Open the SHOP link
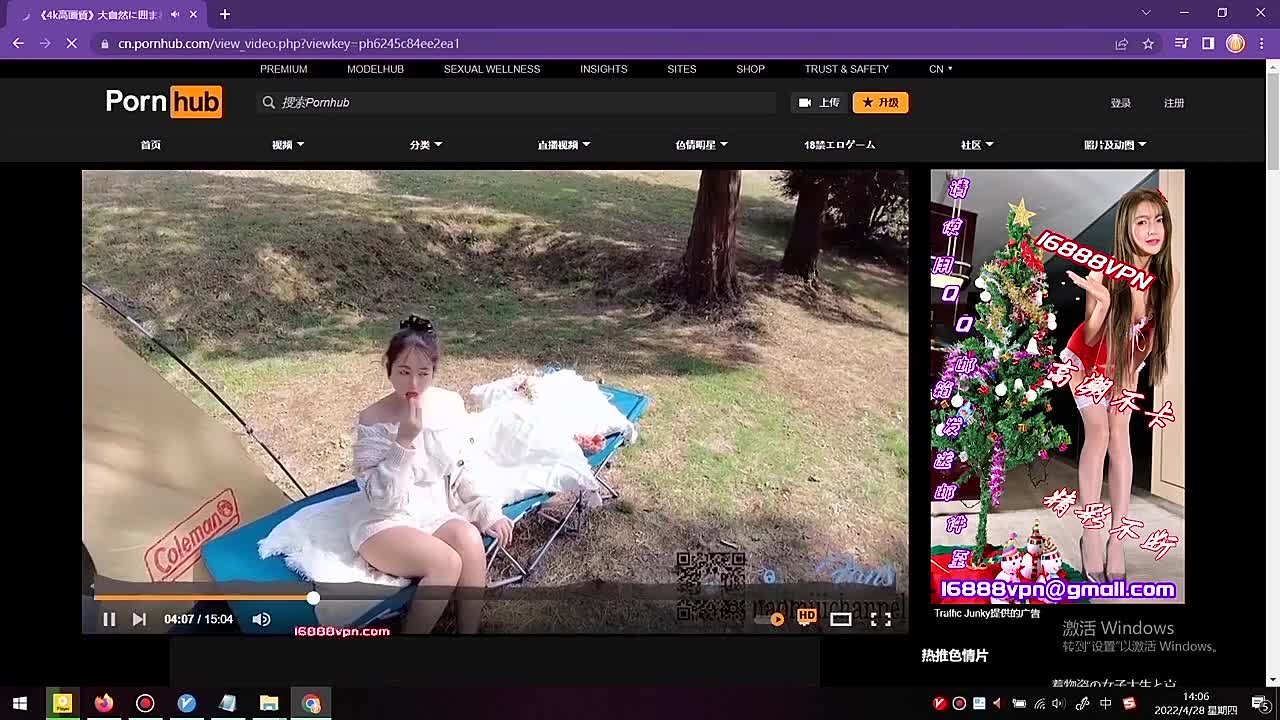Screen dimensions: 1280x720 pyautogui.click(x=750, y=69)
